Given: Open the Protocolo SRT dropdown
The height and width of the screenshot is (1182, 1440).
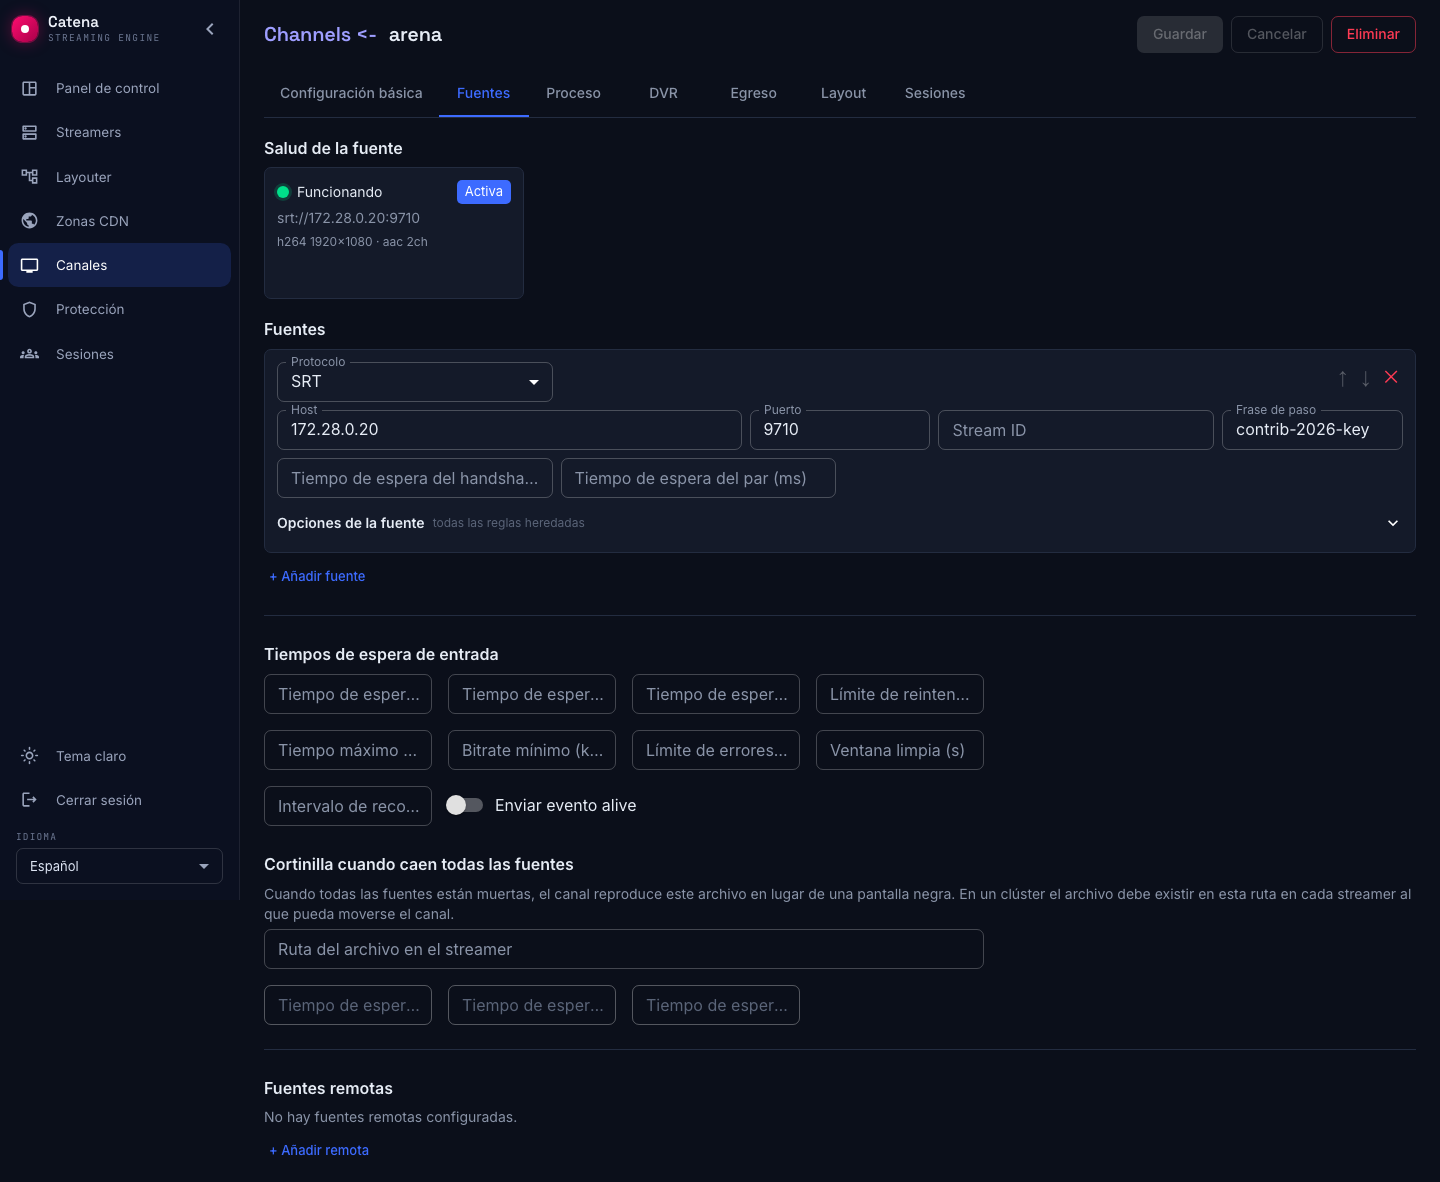Looking at the screenshot, I should [415, 382].
